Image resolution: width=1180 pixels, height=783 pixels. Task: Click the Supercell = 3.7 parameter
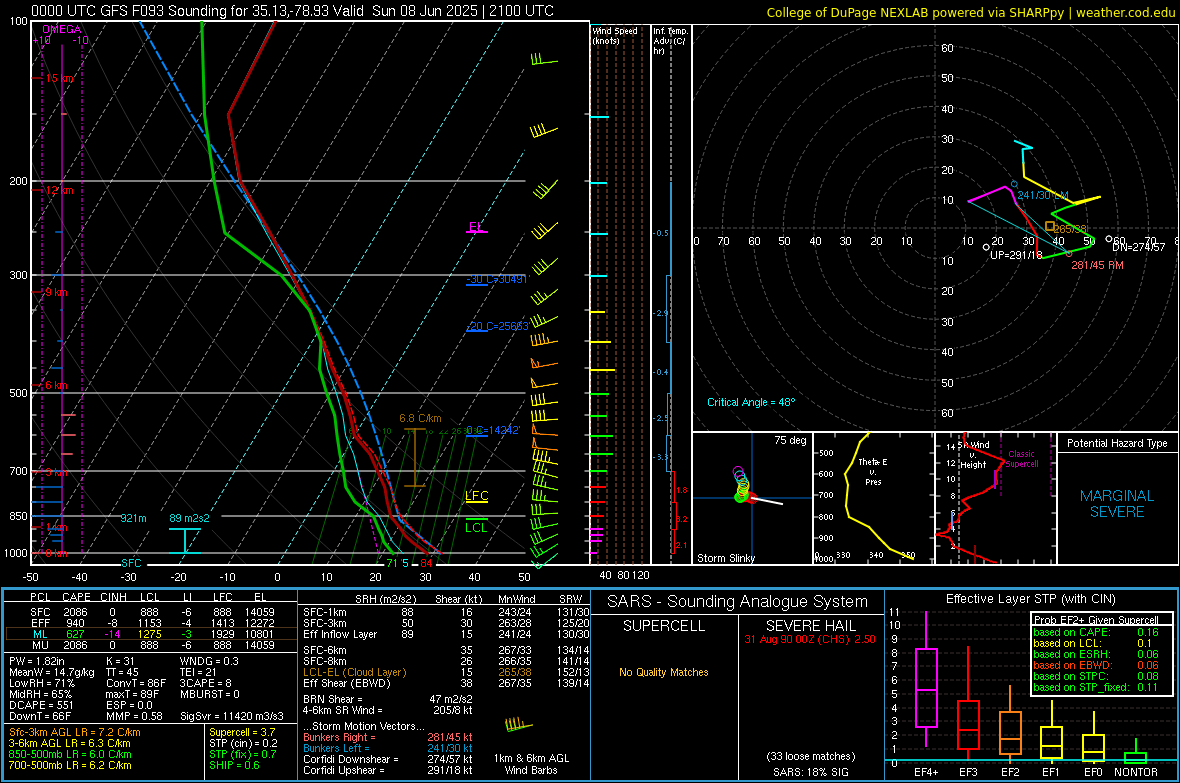[x=242, y=732]
